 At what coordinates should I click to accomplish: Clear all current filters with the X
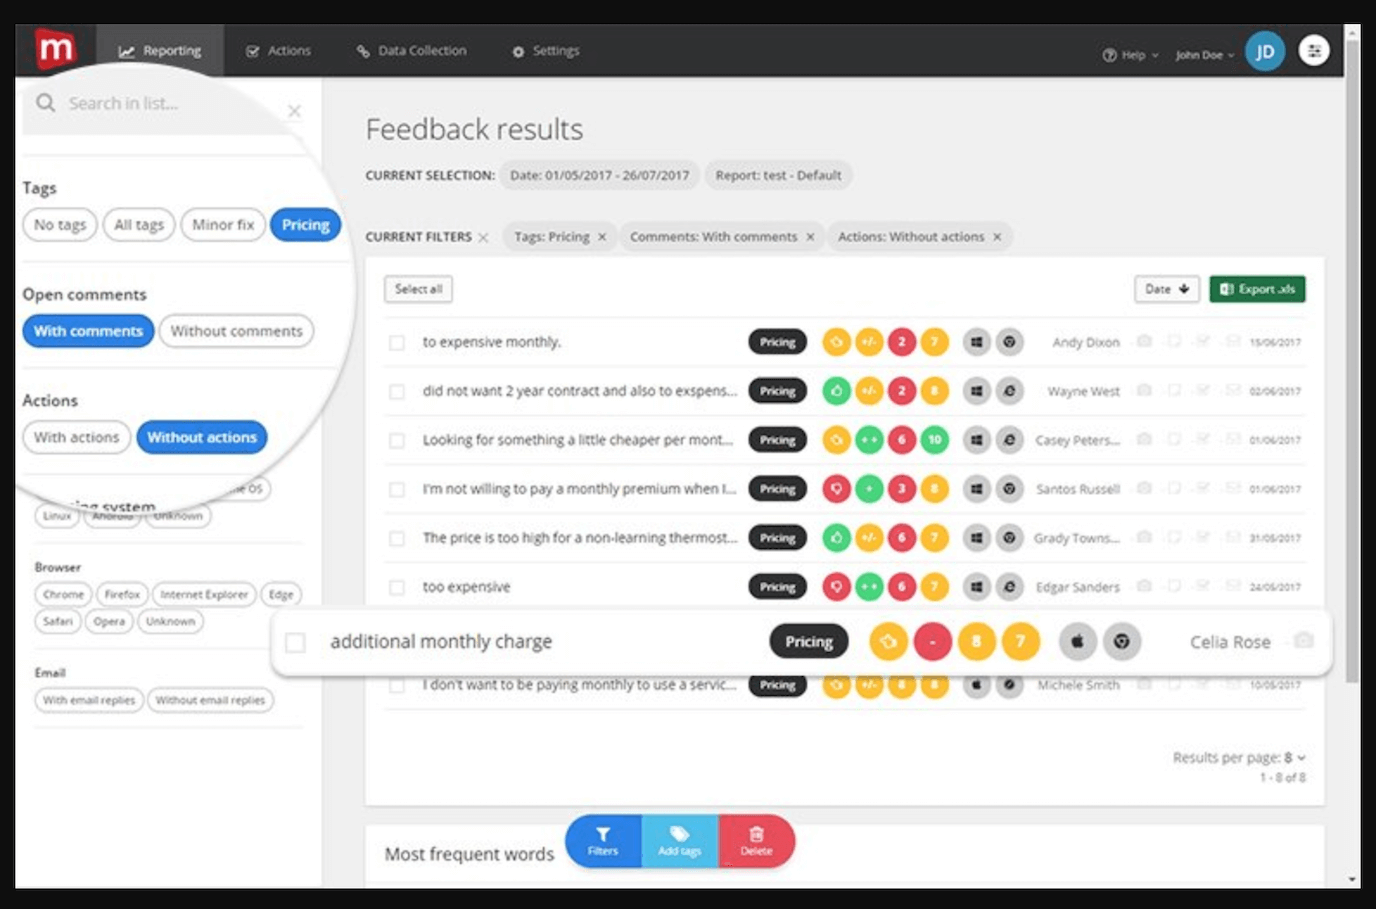click(483, 237)
